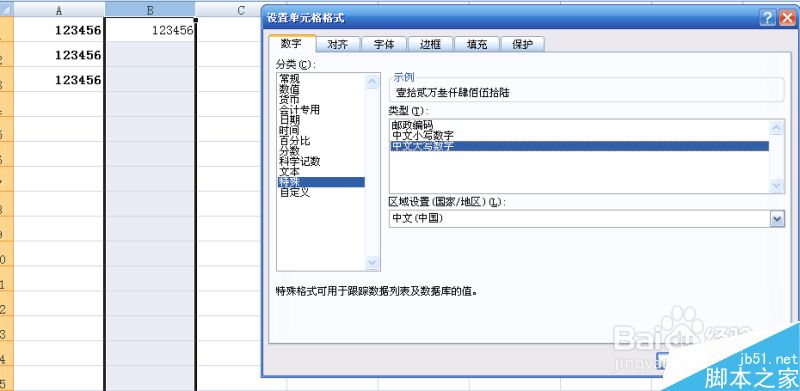Open the 填充 tab
Viewport: 800px width, 391px height.
[477, 44]
